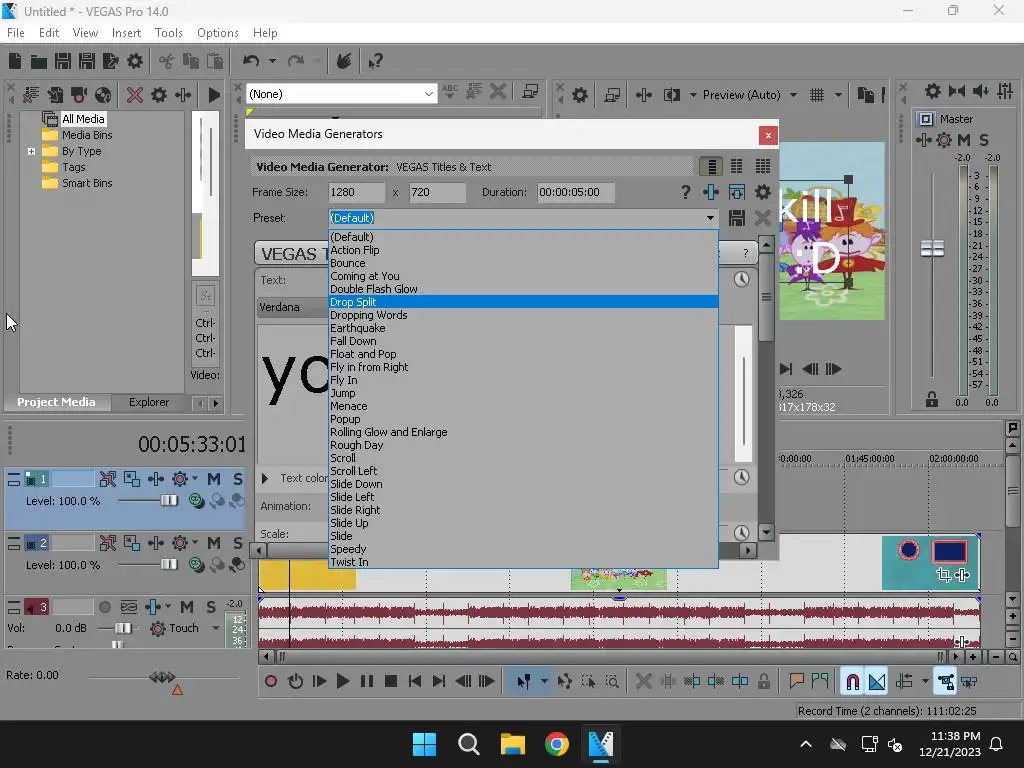Open the undo history dropdown arrow
Viewport: 1024px width, 768px height.
coord(272,61)
